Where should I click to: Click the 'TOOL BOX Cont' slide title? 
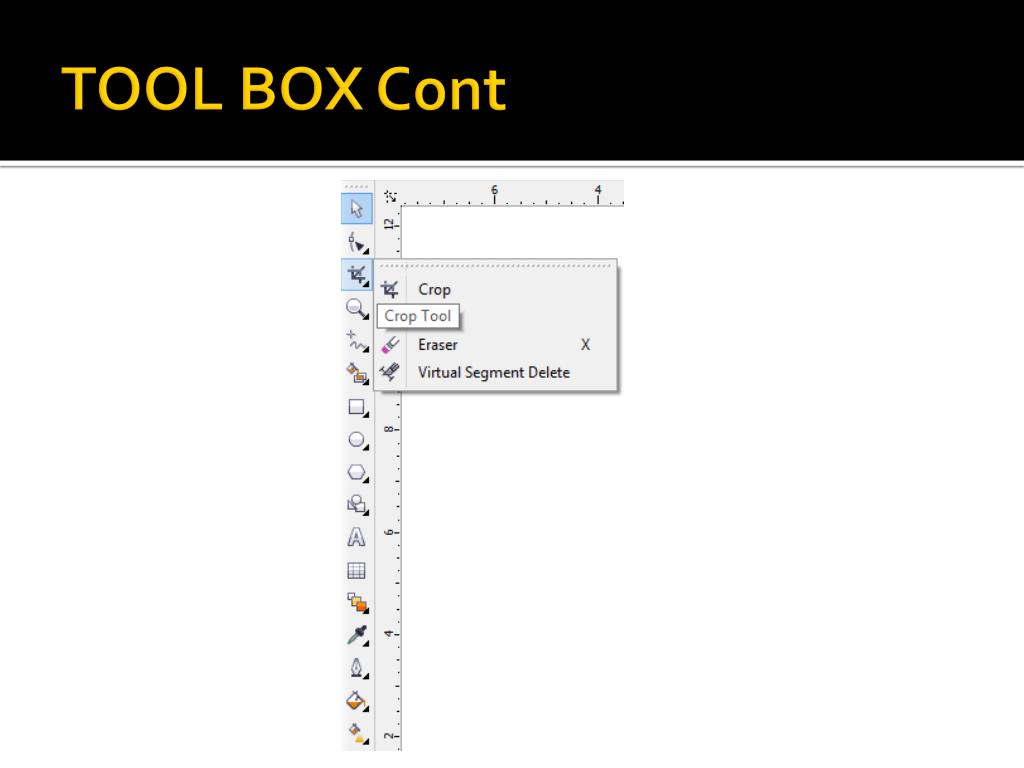284,88
